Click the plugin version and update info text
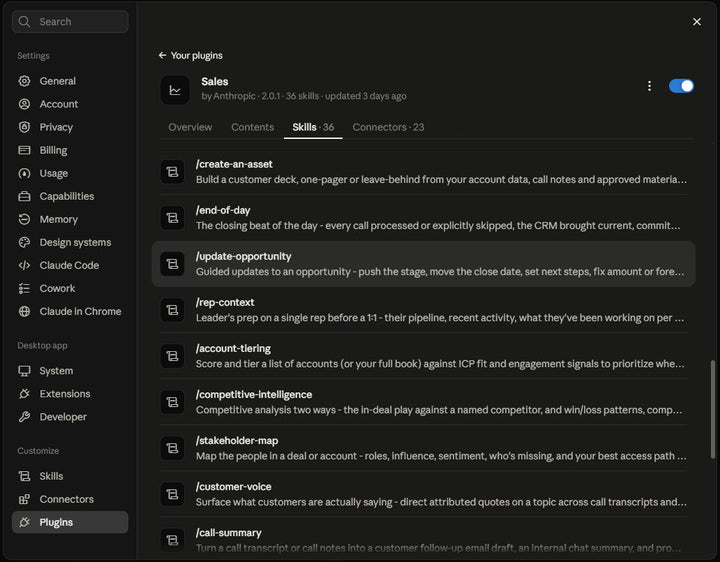 304,96
